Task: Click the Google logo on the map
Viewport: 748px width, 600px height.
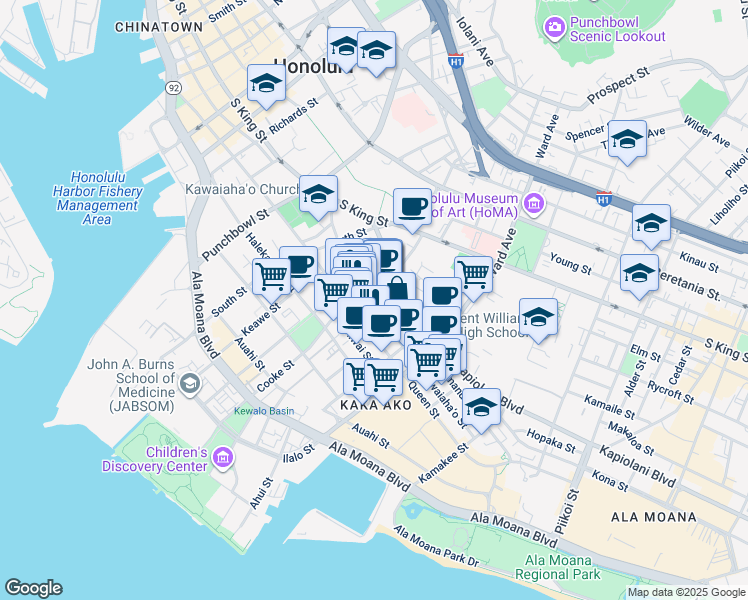Action: (x=33, y=588)
